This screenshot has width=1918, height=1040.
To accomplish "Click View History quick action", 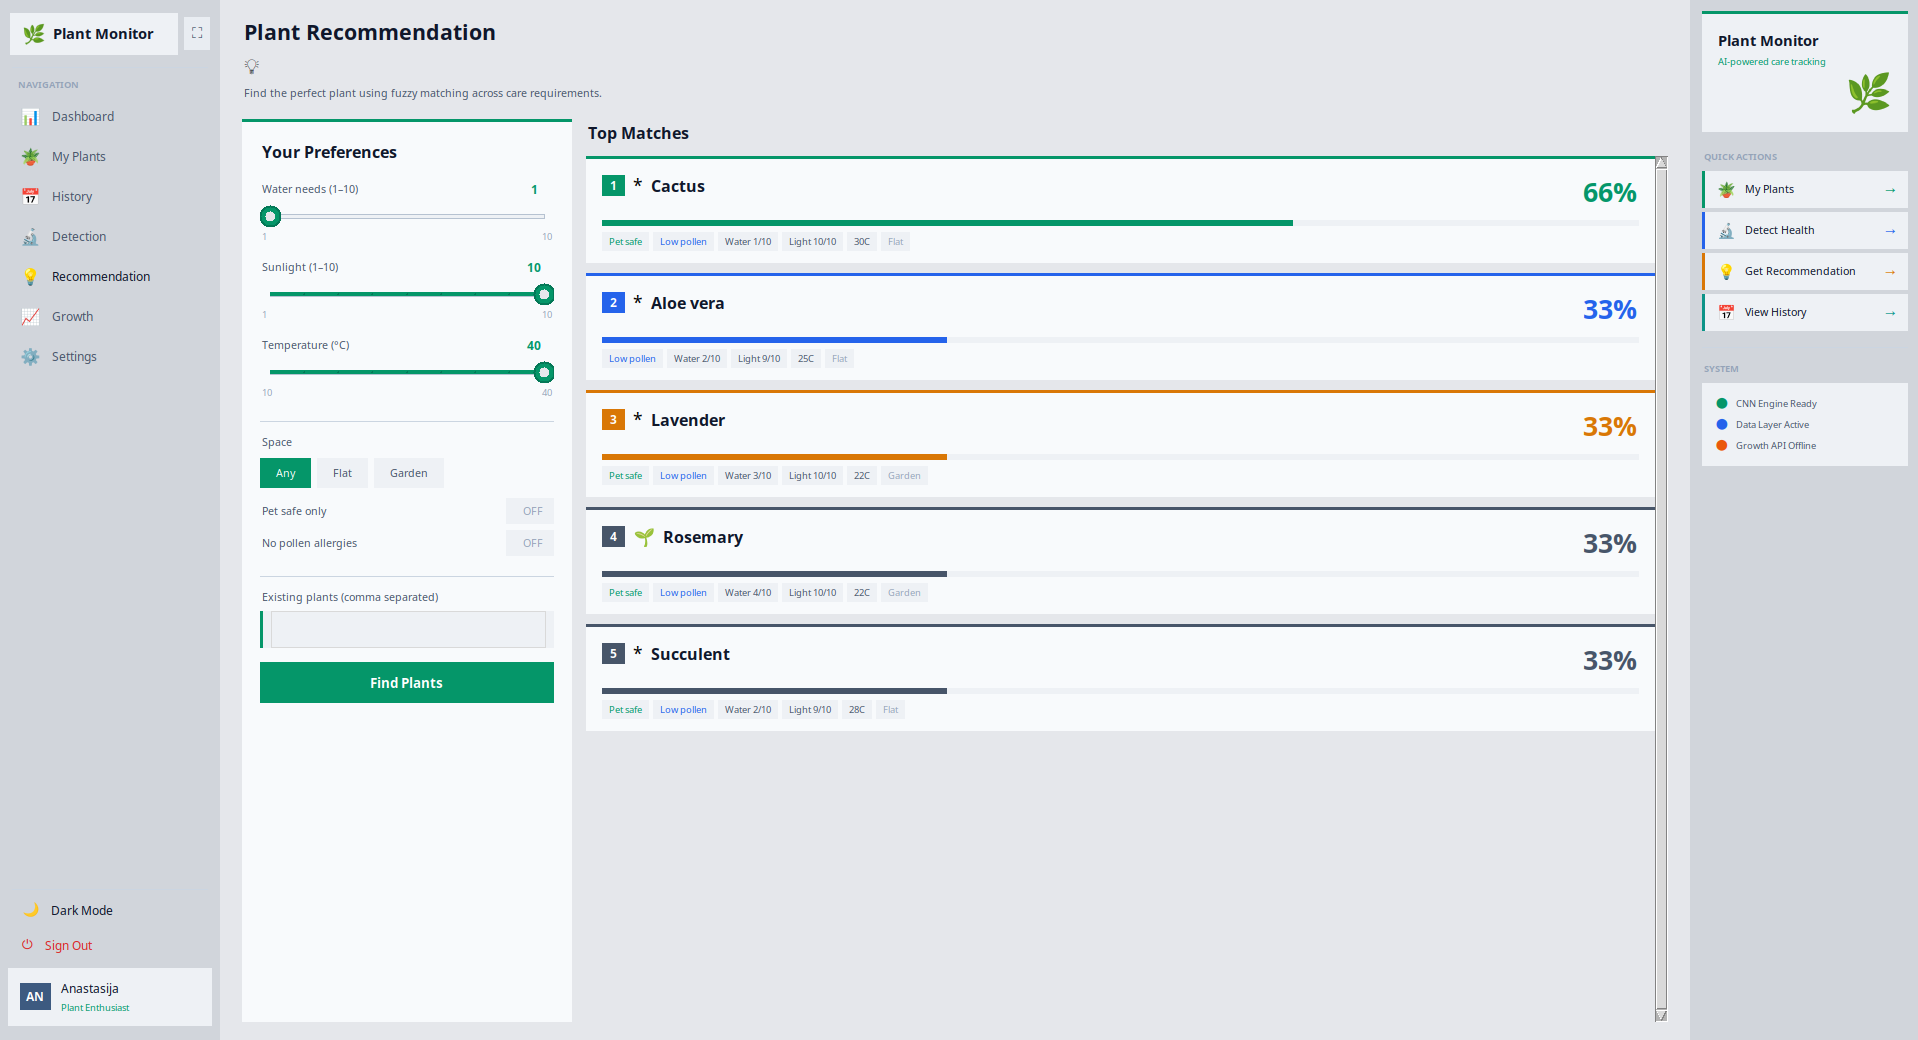I will (1806, 313).
